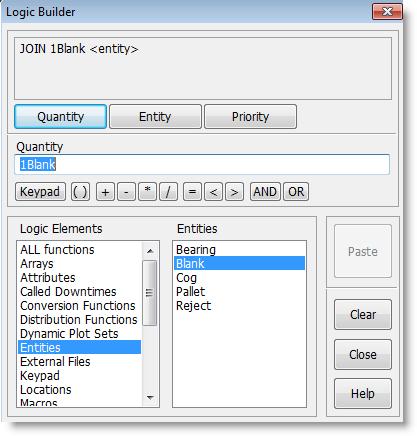Open Help for Logic Builder
This screenshot has height=436, width=417.
(x=363, y=394)
